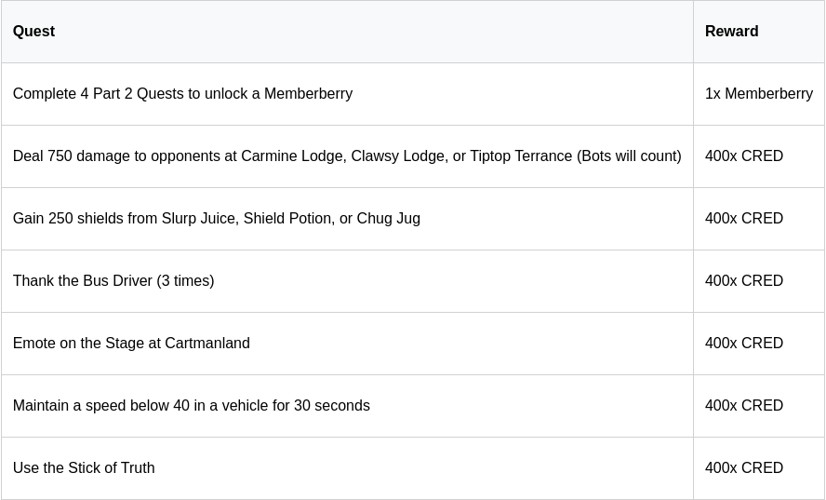Screen dimensions: 826x500
Task: Click the Reward column header
Action: pyautogui.click(x=731, y=31)
